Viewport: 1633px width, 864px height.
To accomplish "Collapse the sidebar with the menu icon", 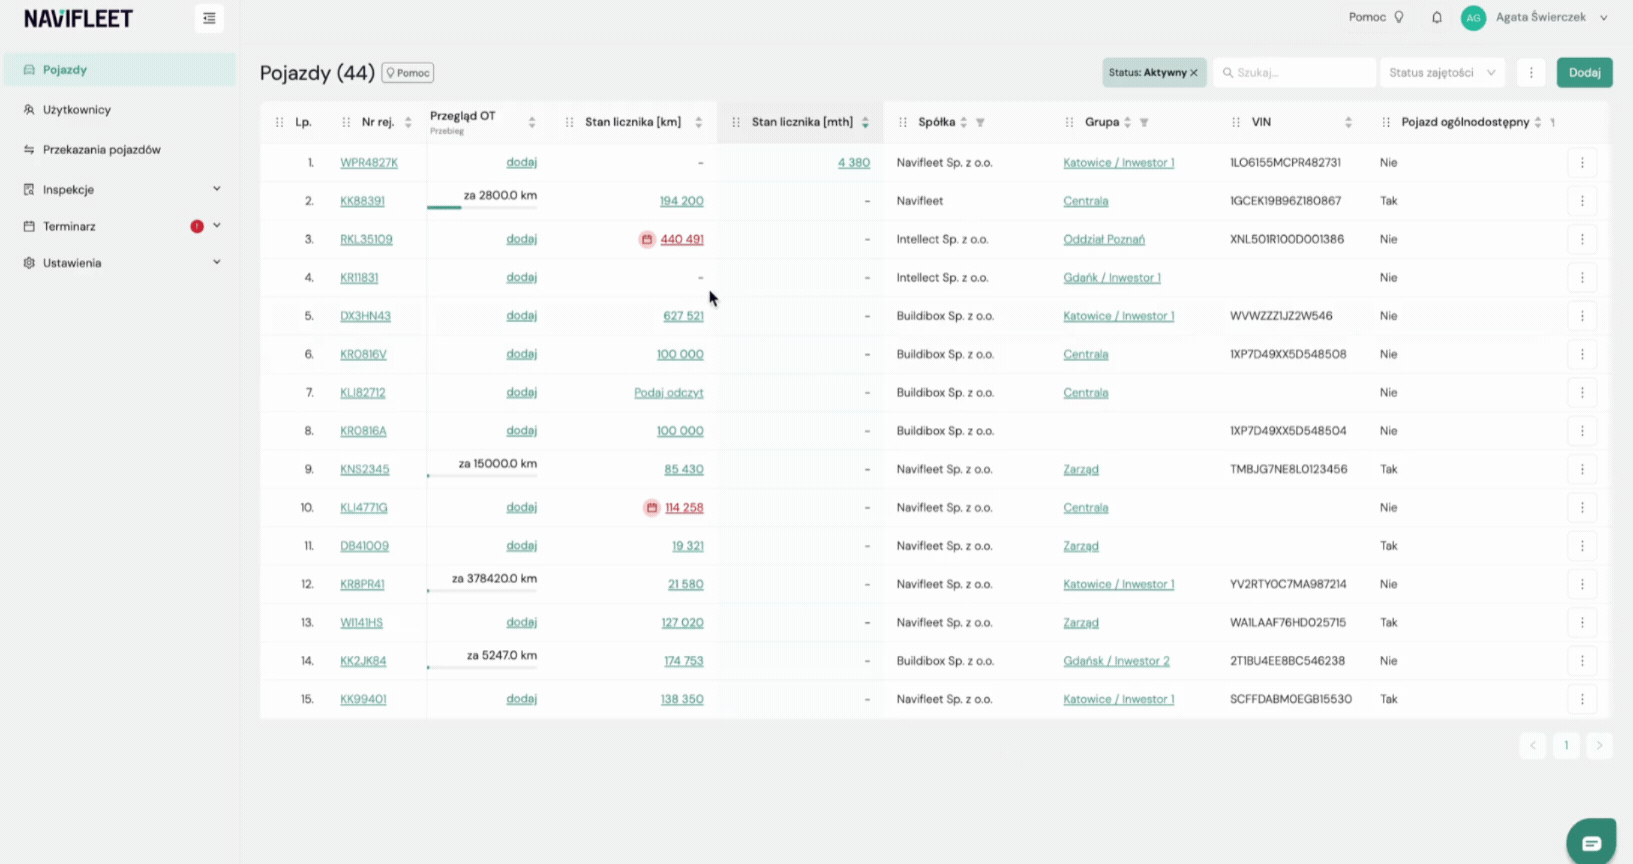I will [x=209, y=18].
